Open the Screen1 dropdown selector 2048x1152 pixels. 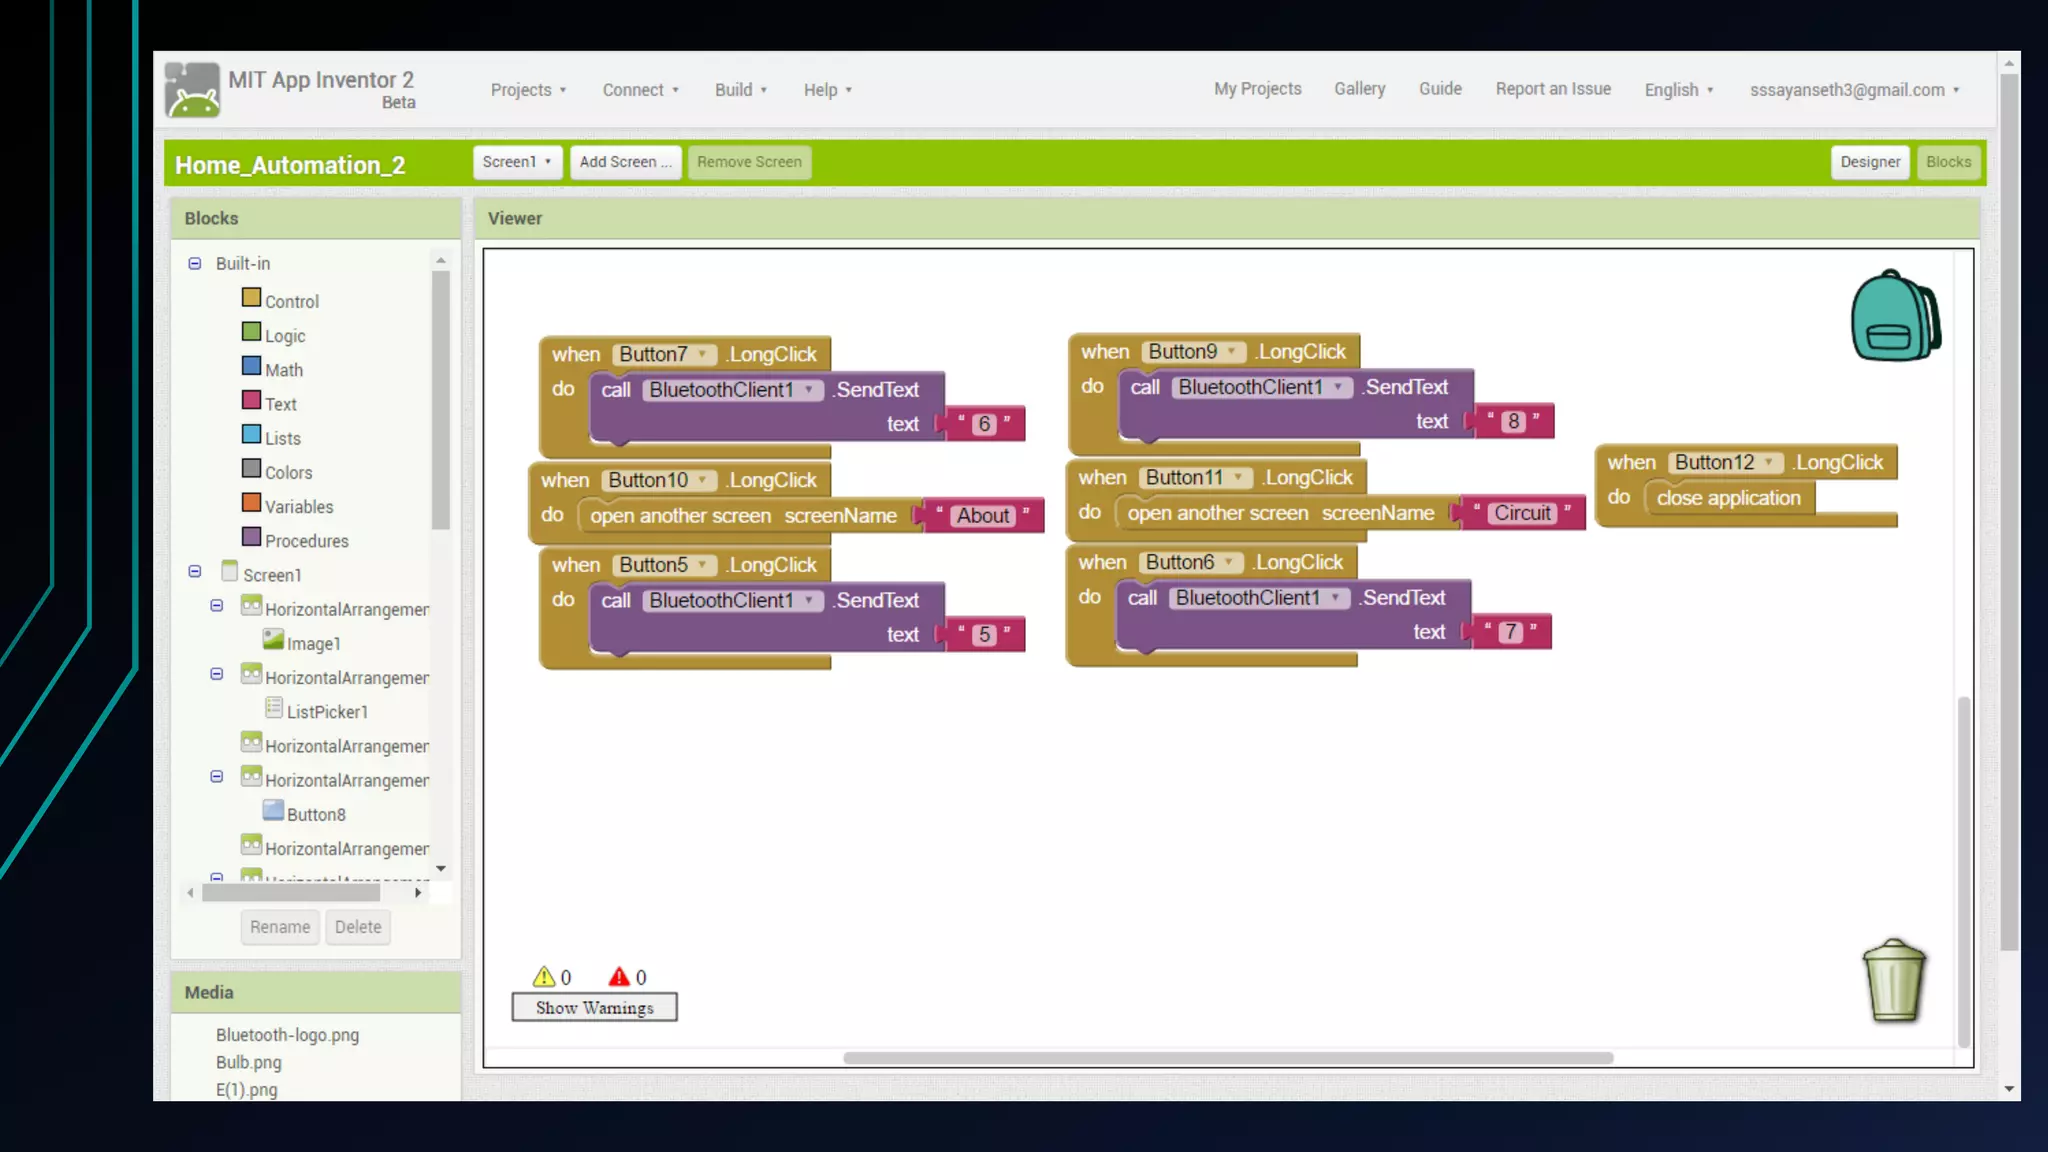[516, 162]
